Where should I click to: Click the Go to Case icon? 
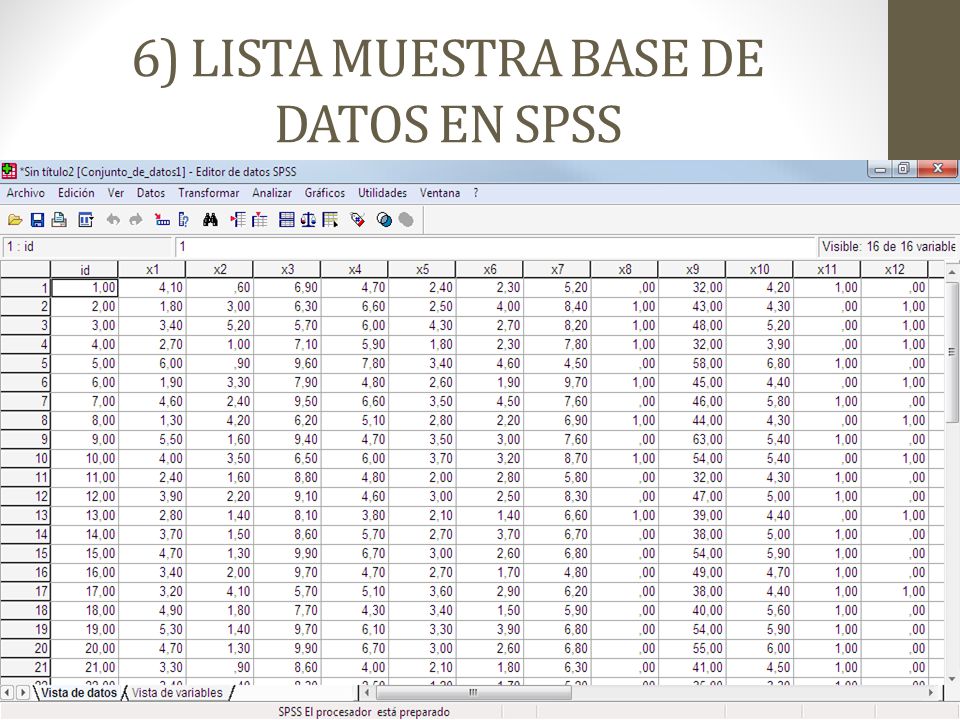[x=162, y=220]
